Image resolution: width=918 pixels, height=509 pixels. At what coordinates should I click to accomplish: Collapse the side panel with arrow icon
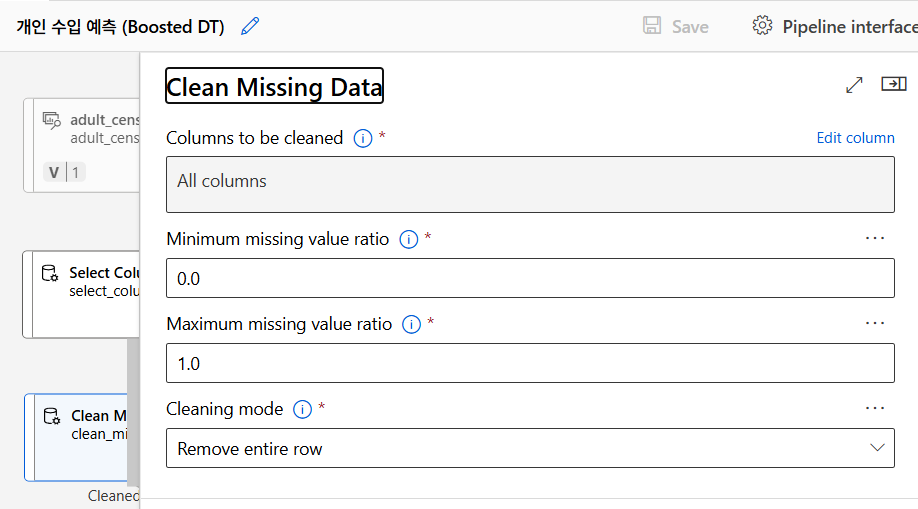[893, 85]
